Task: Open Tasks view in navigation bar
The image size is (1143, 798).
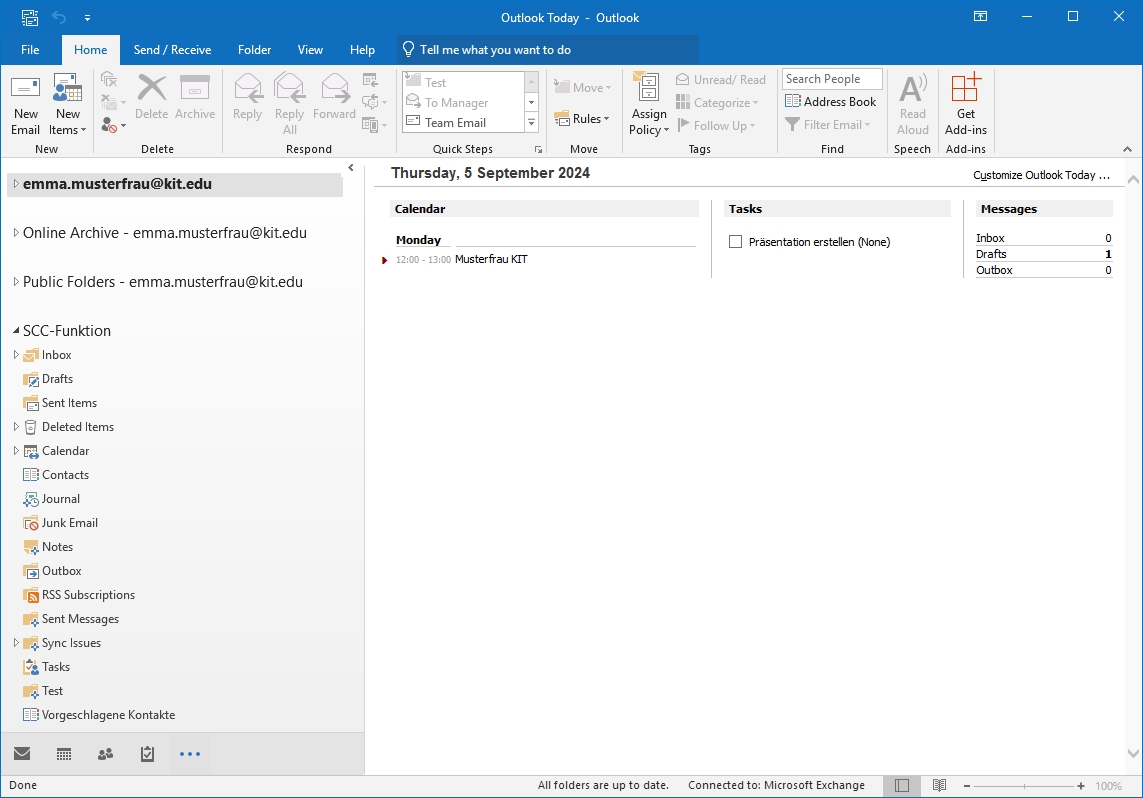Action: point(148,754)
